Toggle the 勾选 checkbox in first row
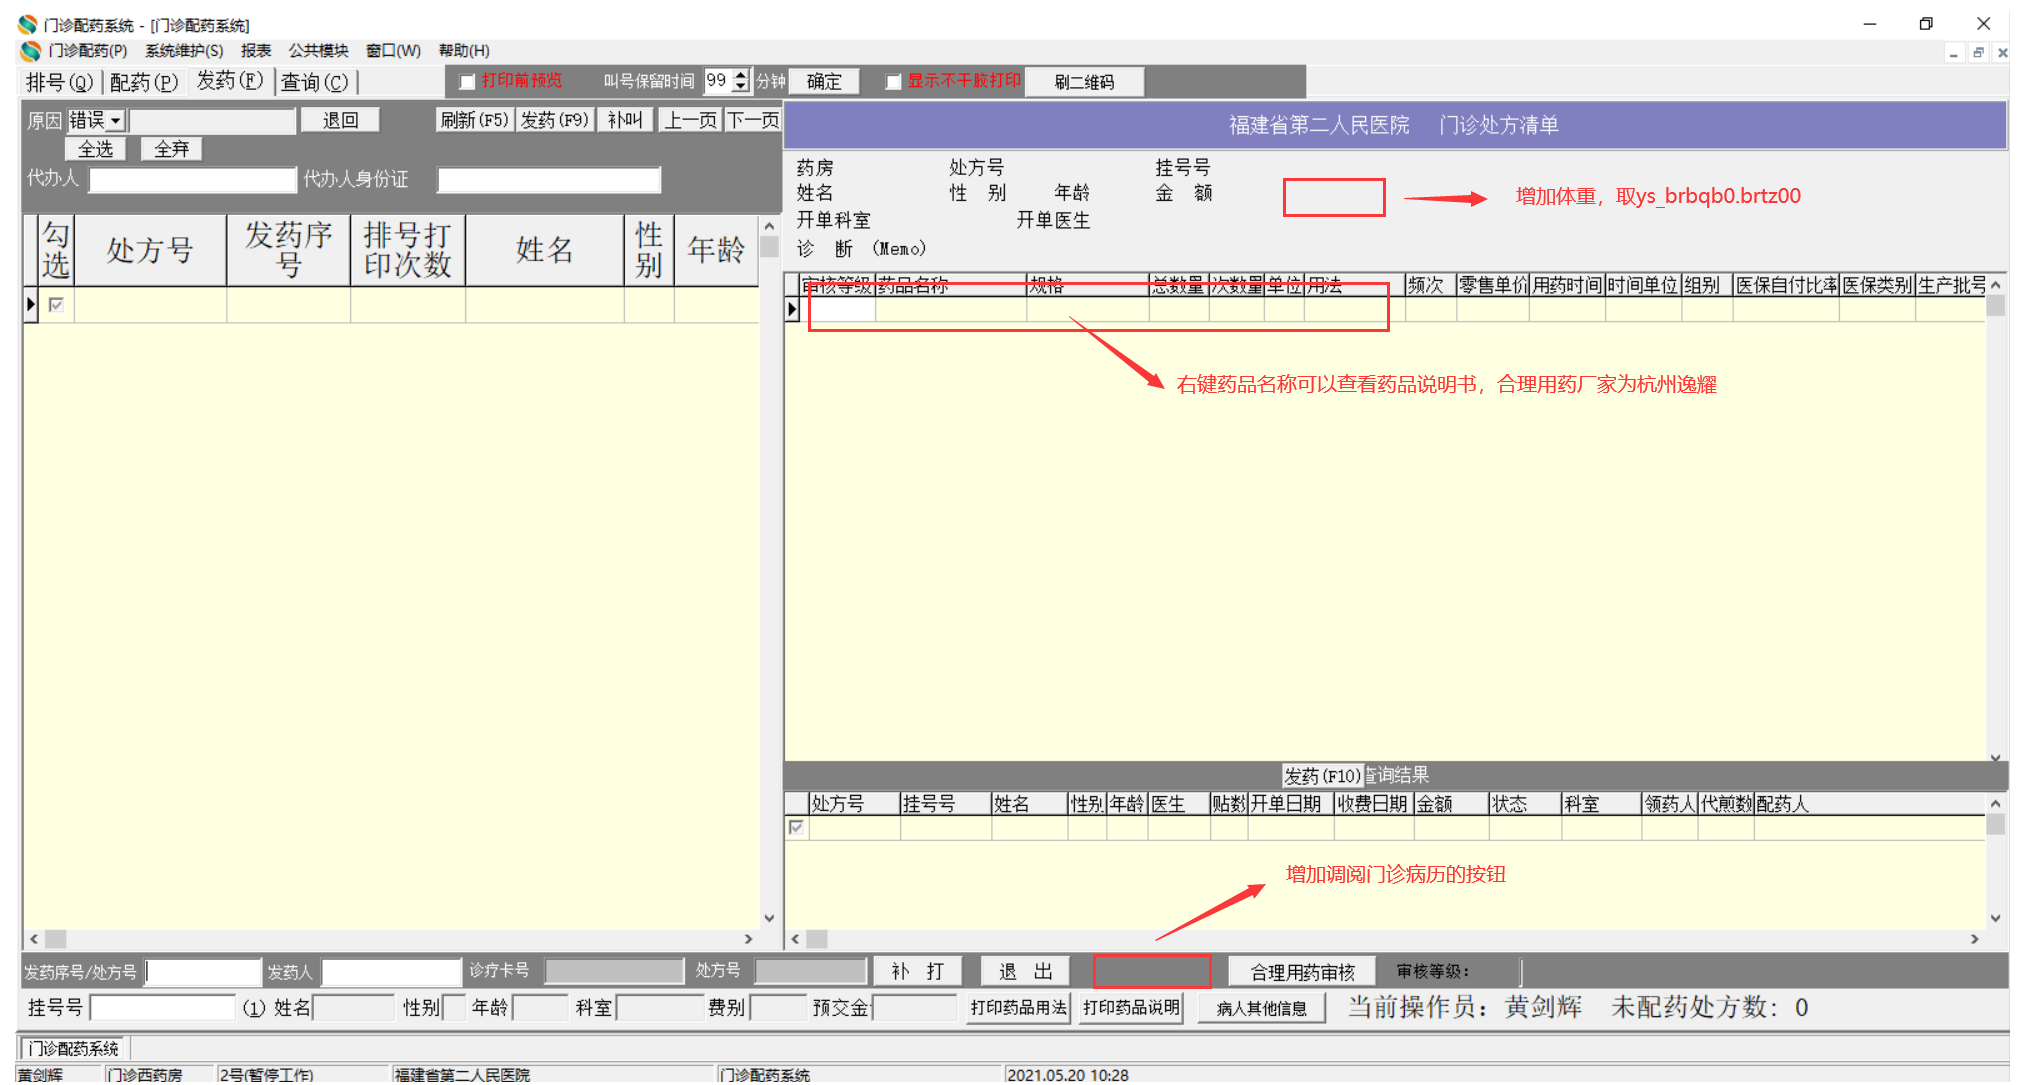This screenshot has height=1085, width=2036. 56,304
